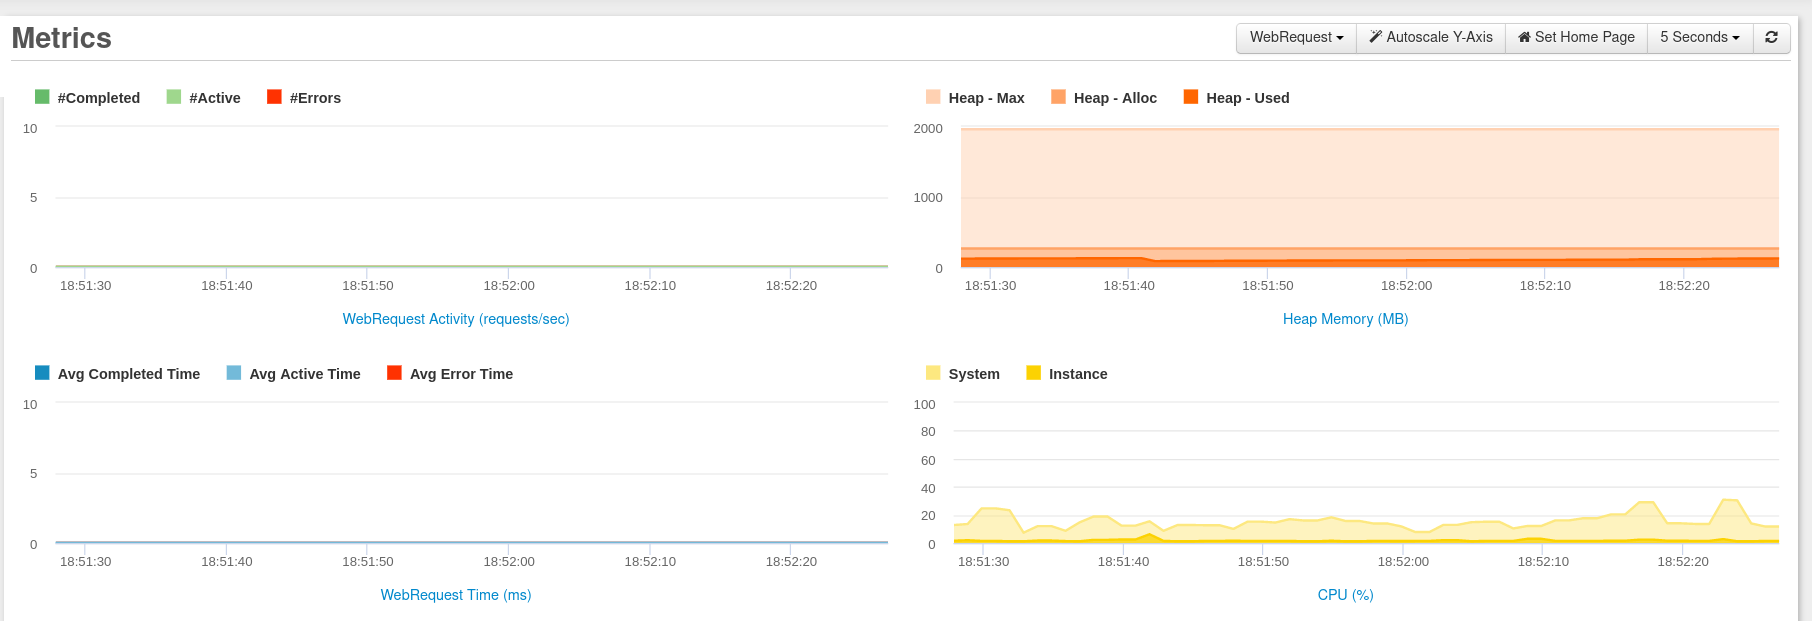The image size is (1812, 621).
Task: Click the Avg Active Time legend label
Action: tap(305, 374)
